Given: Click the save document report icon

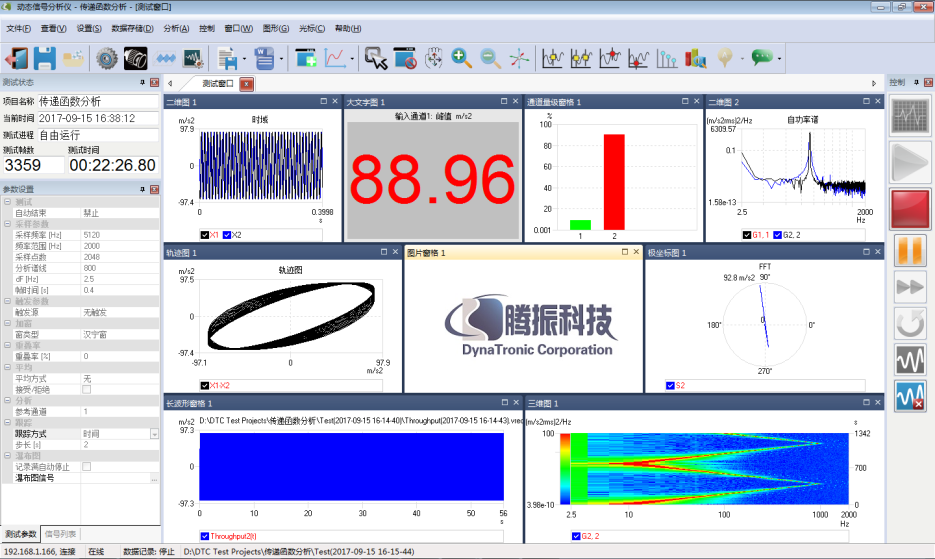Looking at the screenshot, I should [227, 58].
